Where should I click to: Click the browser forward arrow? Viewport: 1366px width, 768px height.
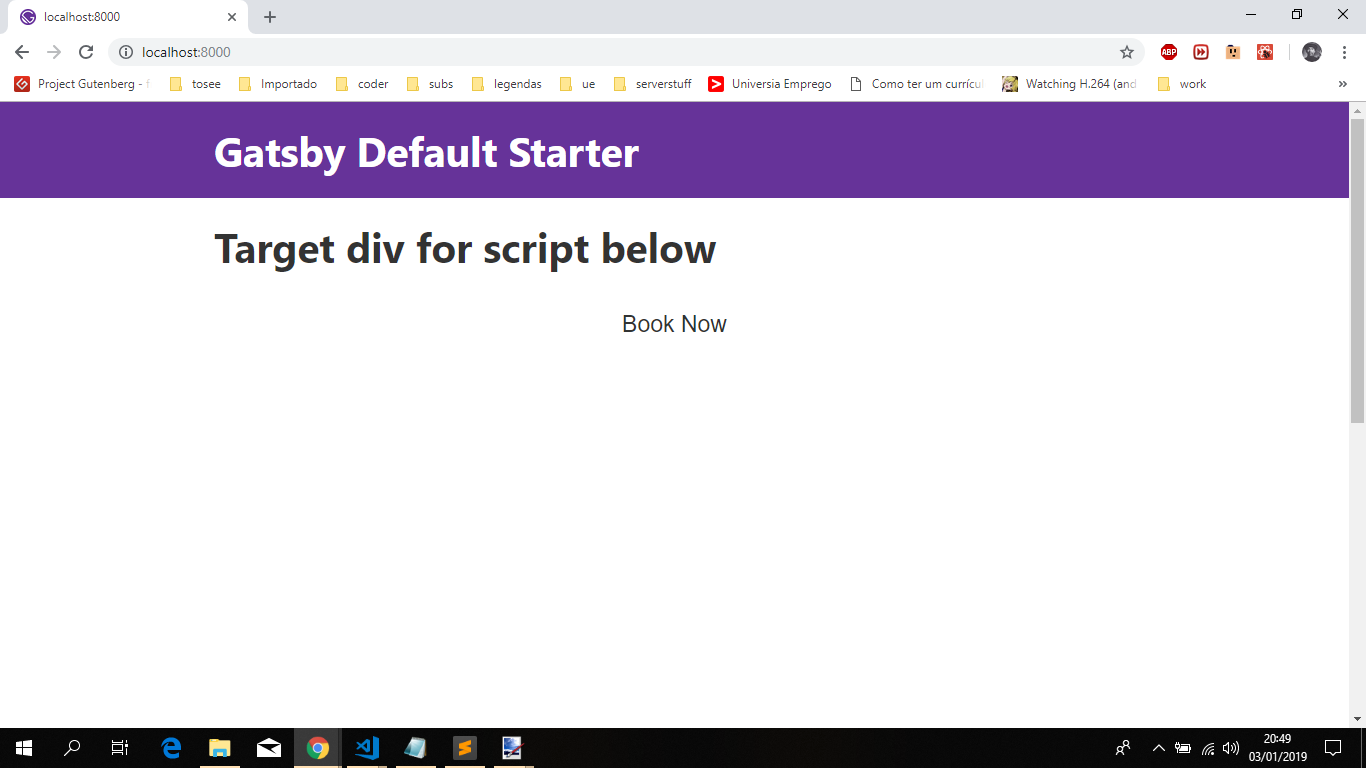tap(54, 52)
